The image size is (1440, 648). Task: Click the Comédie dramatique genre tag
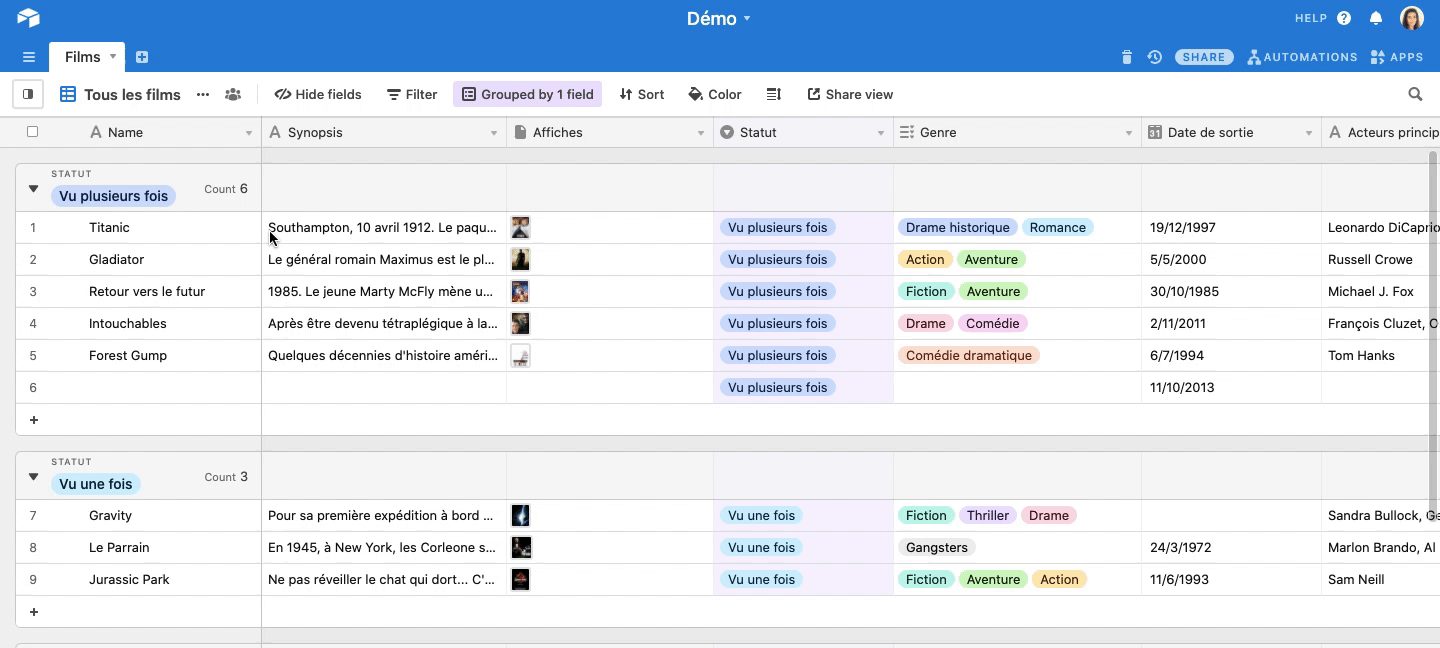[x=968, y=355]
